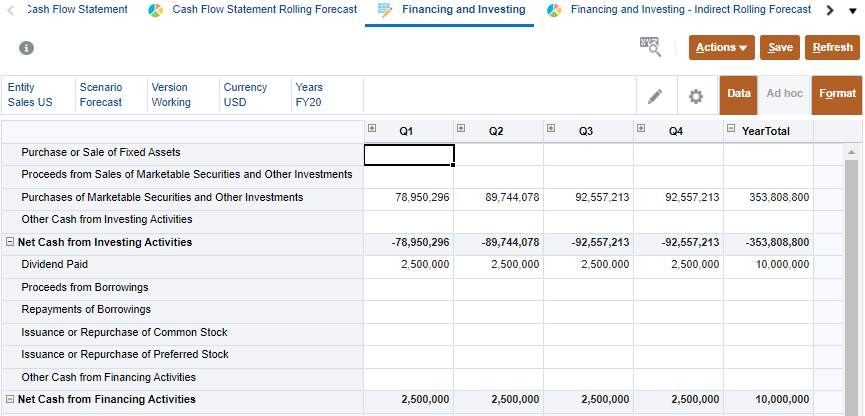Click the 353,808,800 YearTotal cell
865x416 pixels.
click(768, 198)
